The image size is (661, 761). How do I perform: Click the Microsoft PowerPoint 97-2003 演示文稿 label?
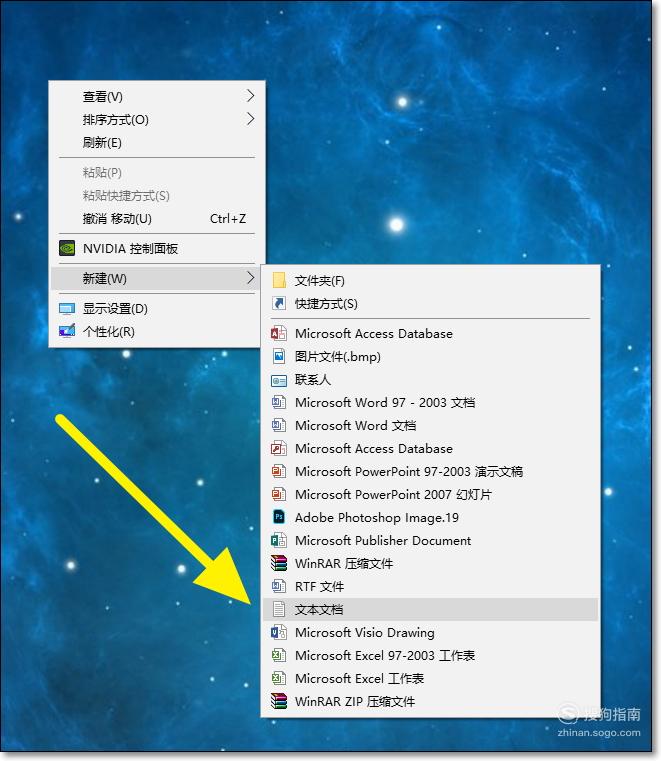click(x=409, y=471)
